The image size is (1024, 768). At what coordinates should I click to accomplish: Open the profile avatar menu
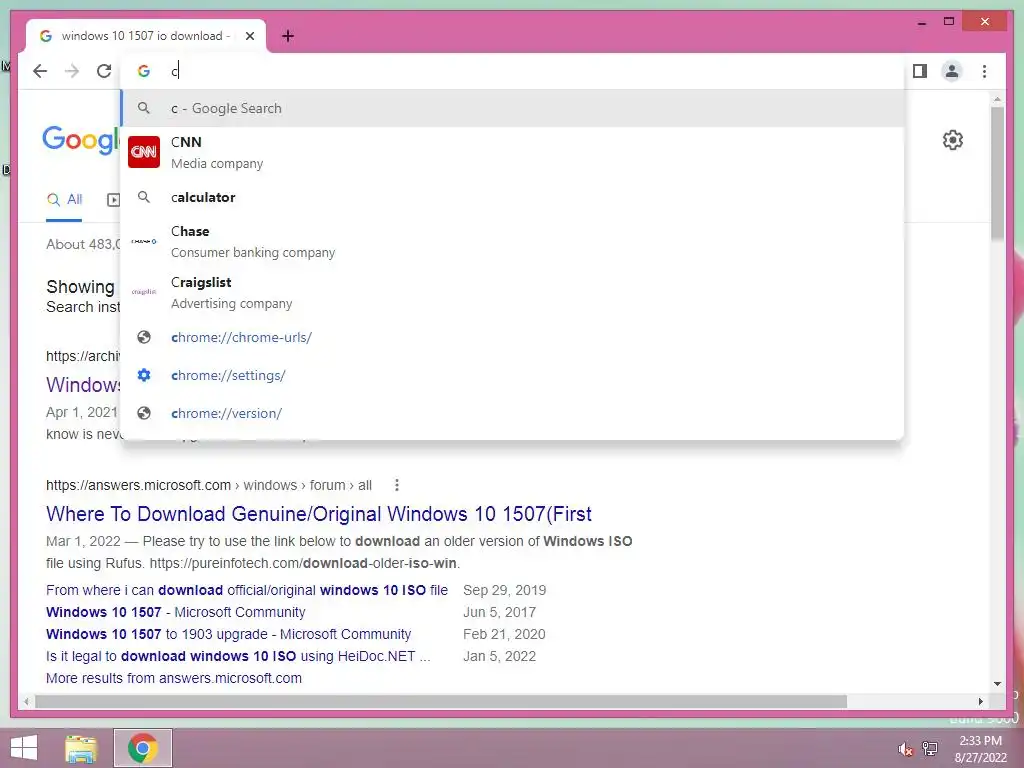click(952, 71)
